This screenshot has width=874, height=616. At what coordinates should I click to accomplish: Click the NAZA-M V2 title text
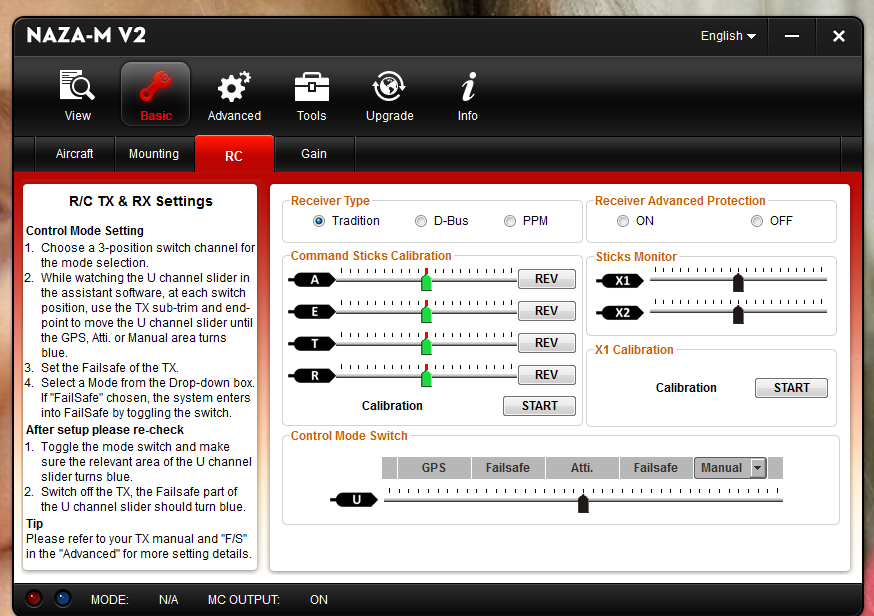[x=86, y=36]
